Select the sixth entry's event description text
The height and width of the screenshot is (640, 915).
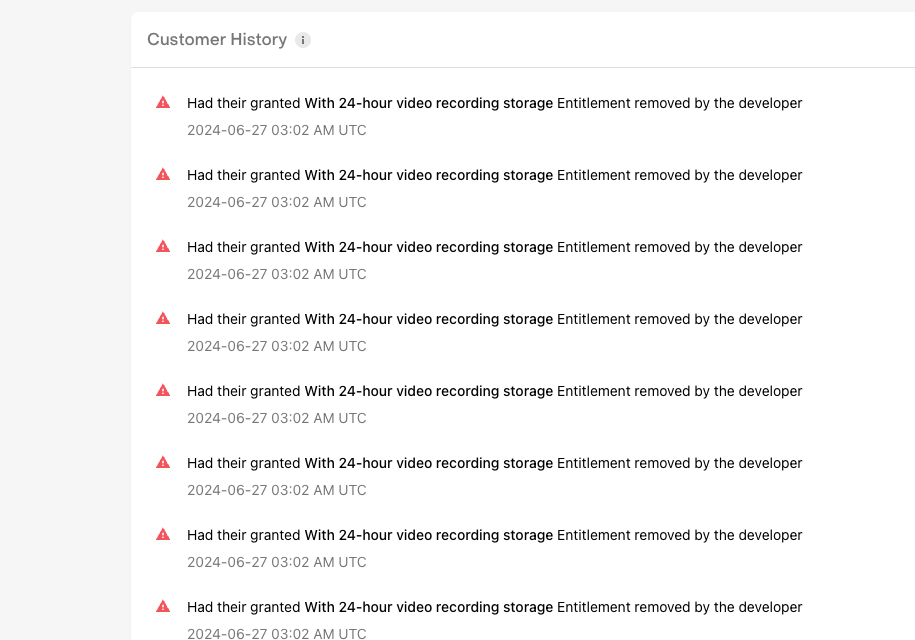[494, 463]
